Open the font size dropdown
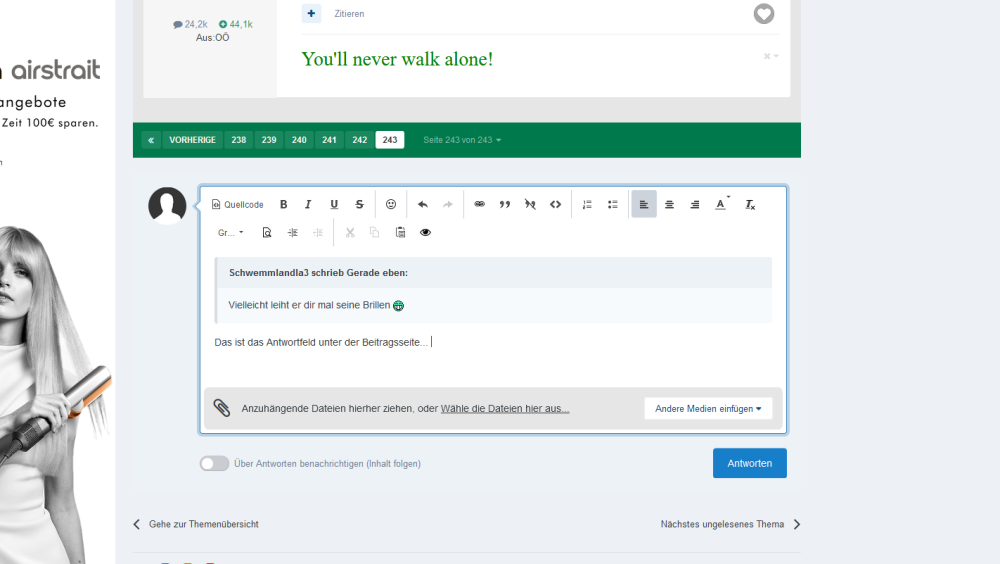The width and height of the screenshot is (1000, 564). 230,232
